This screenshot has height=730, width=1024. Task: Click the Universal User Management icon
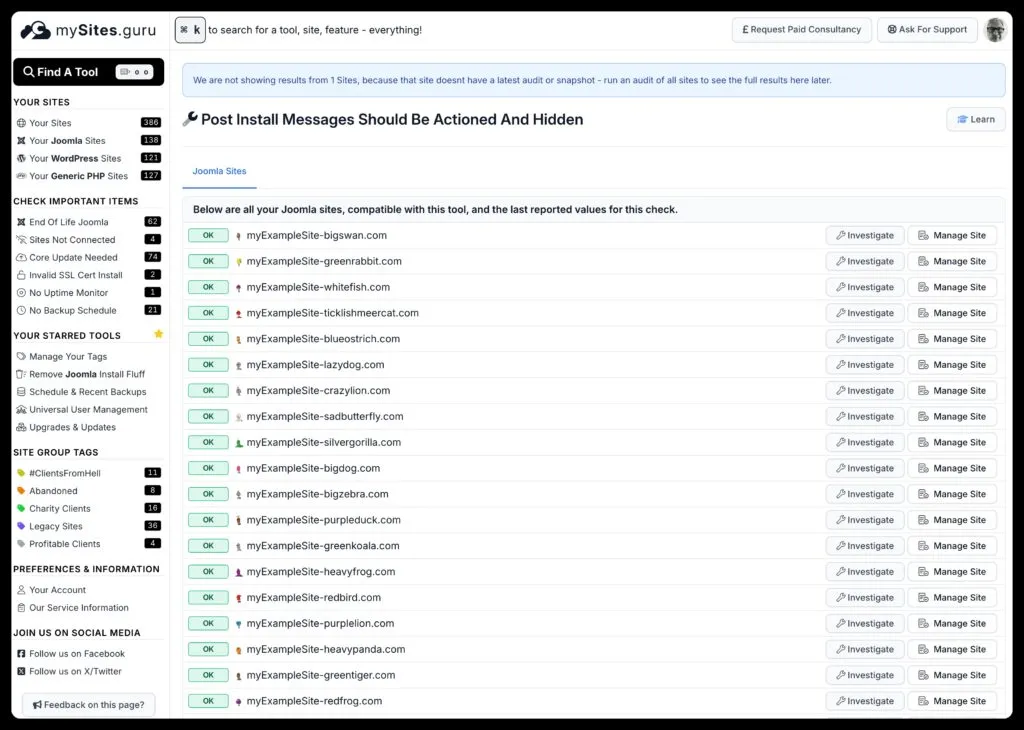19,409
